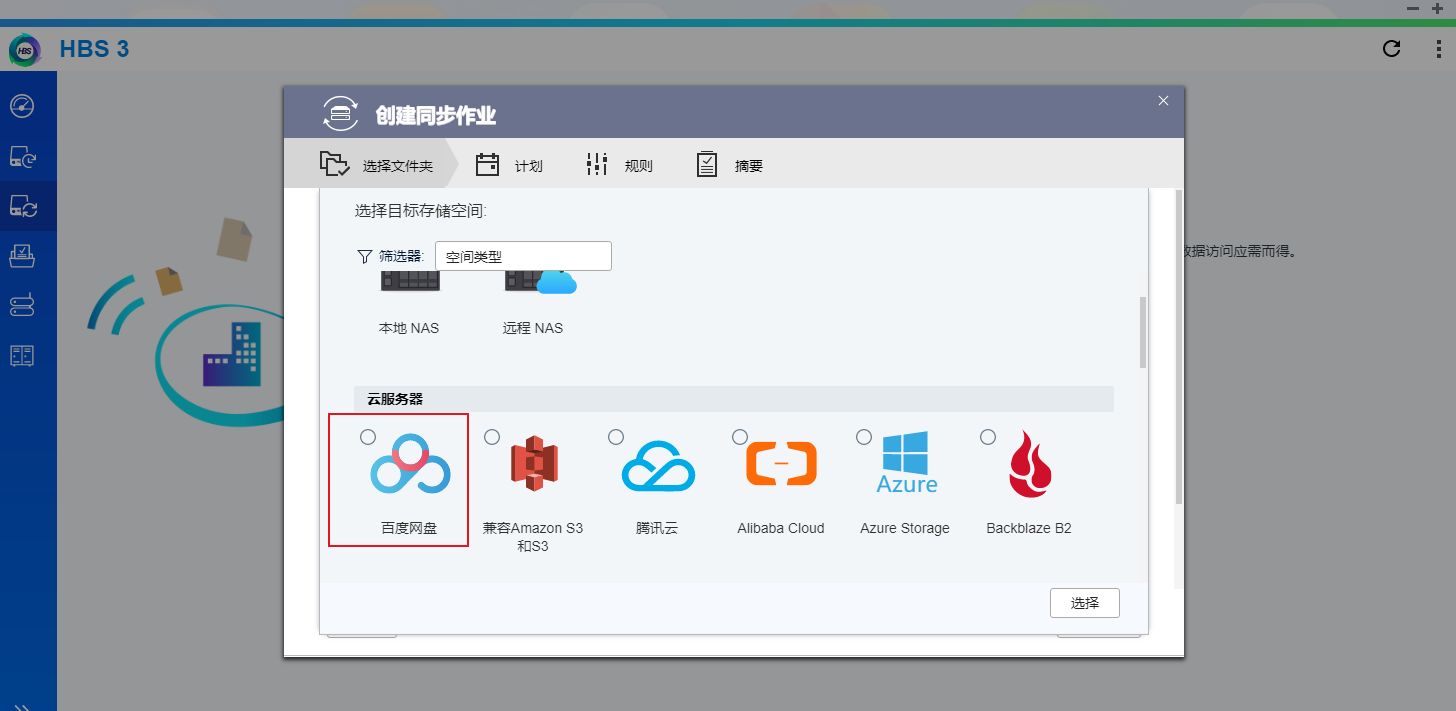1456x711 pixels.
Task: Click the Backblaze B2 flame icon
Action: tap(1029, 465)
